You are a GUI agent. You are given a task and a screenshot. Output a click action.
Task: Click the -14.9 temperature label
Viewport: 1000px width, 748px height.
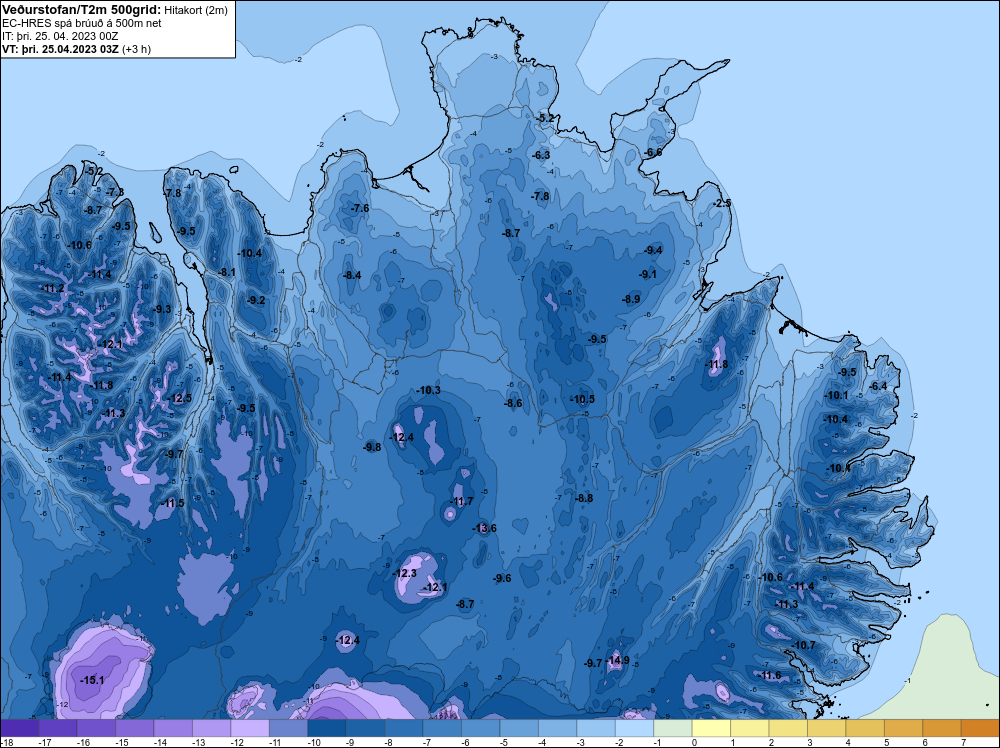point(617,660)
